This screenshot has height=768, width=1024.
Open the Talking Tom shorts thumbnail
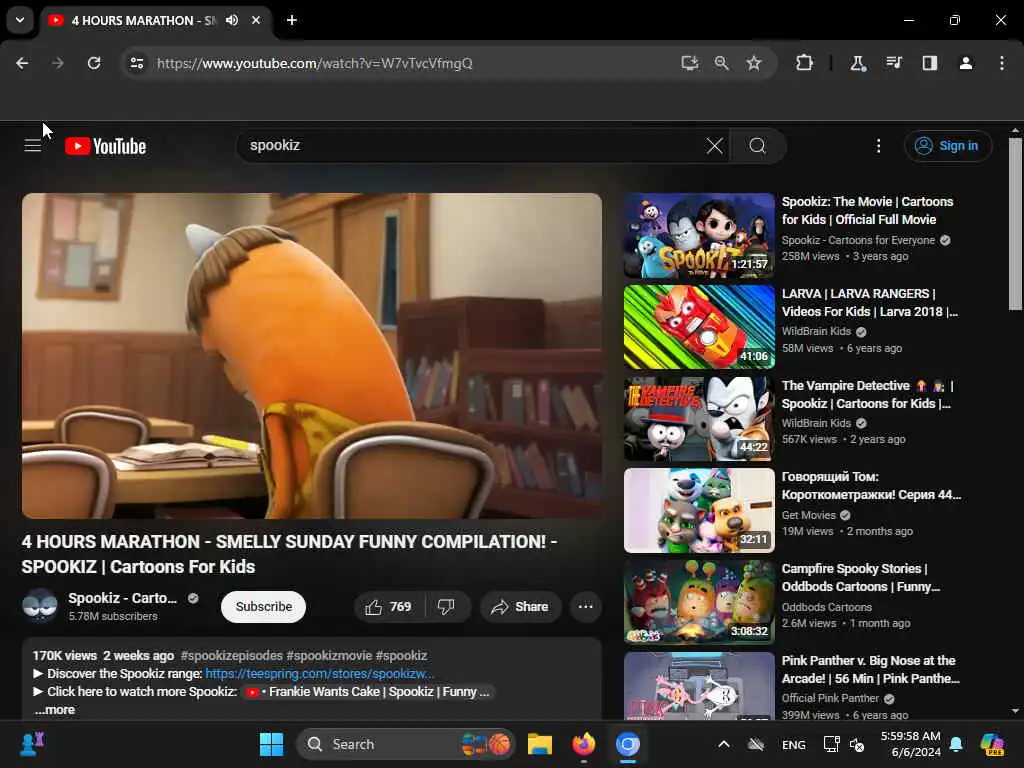(x=699, y=511)
